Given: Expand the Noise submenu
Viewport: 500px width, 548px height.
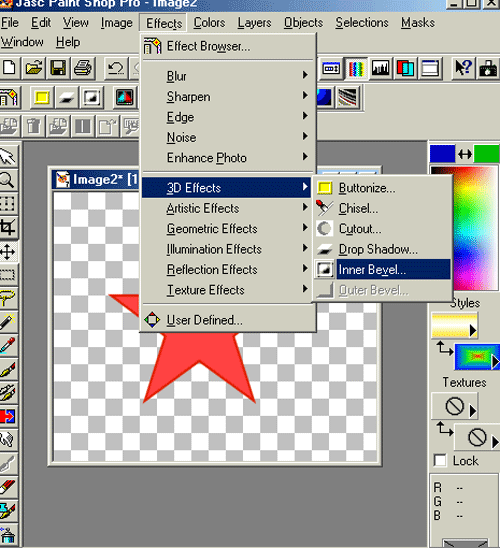Looking at the screenshot, I should (x=227, y=137).
